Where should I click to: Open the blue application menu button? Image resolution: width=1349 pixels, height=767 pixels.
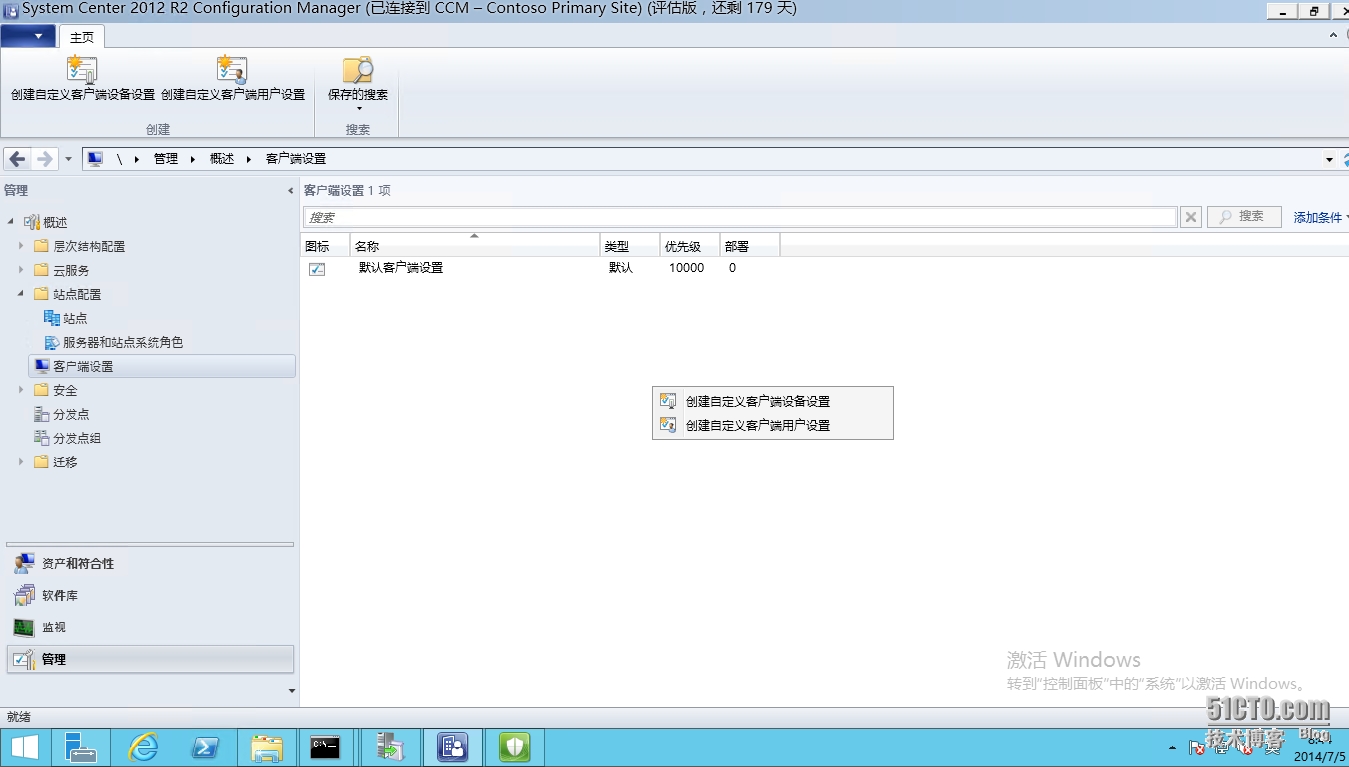[28, 36]
